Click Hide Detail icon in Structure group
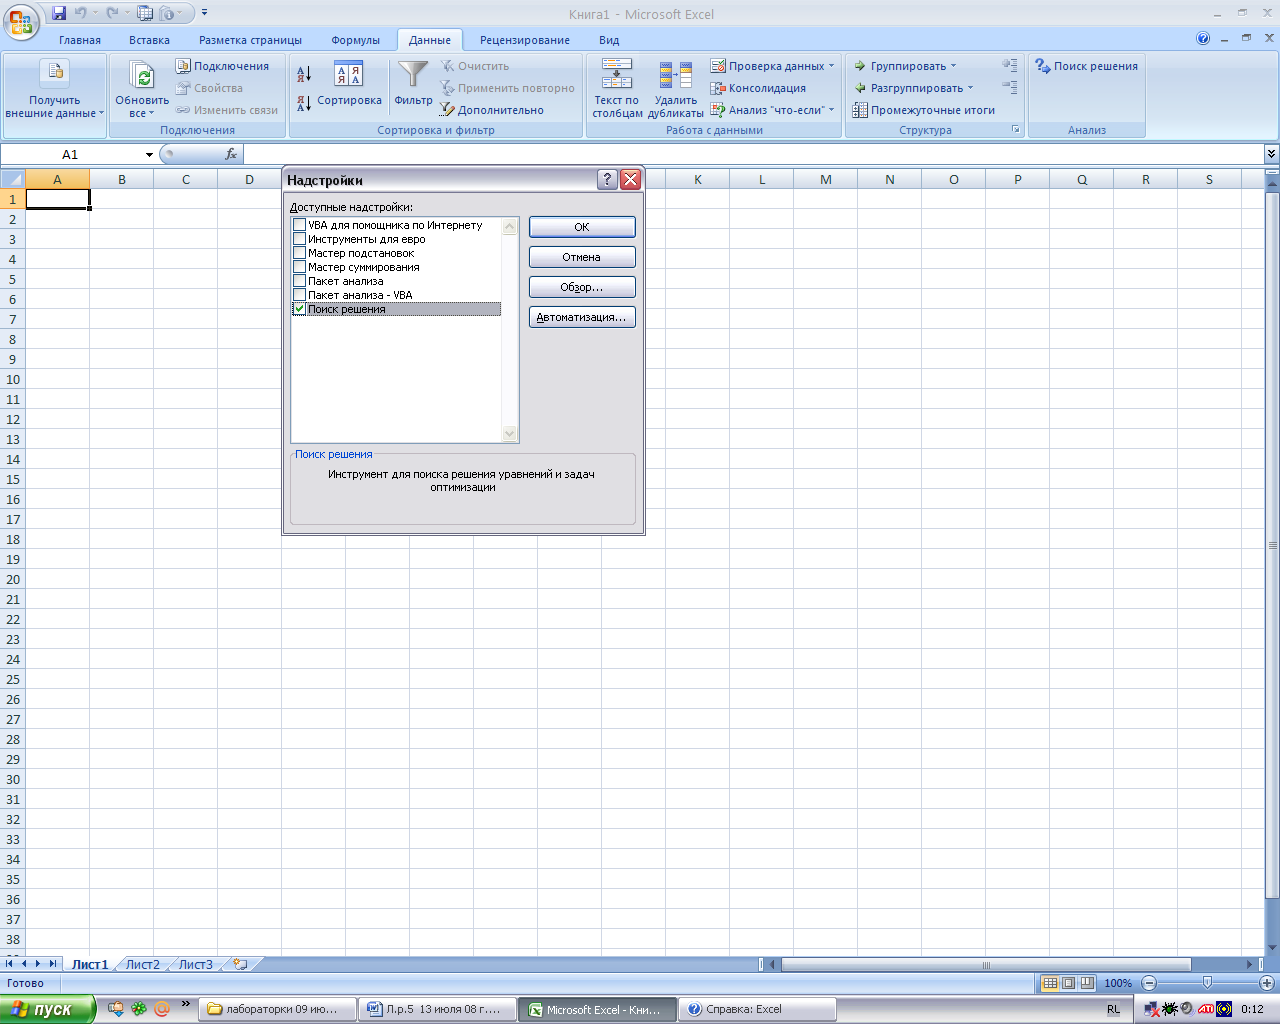 point(1010,88)
